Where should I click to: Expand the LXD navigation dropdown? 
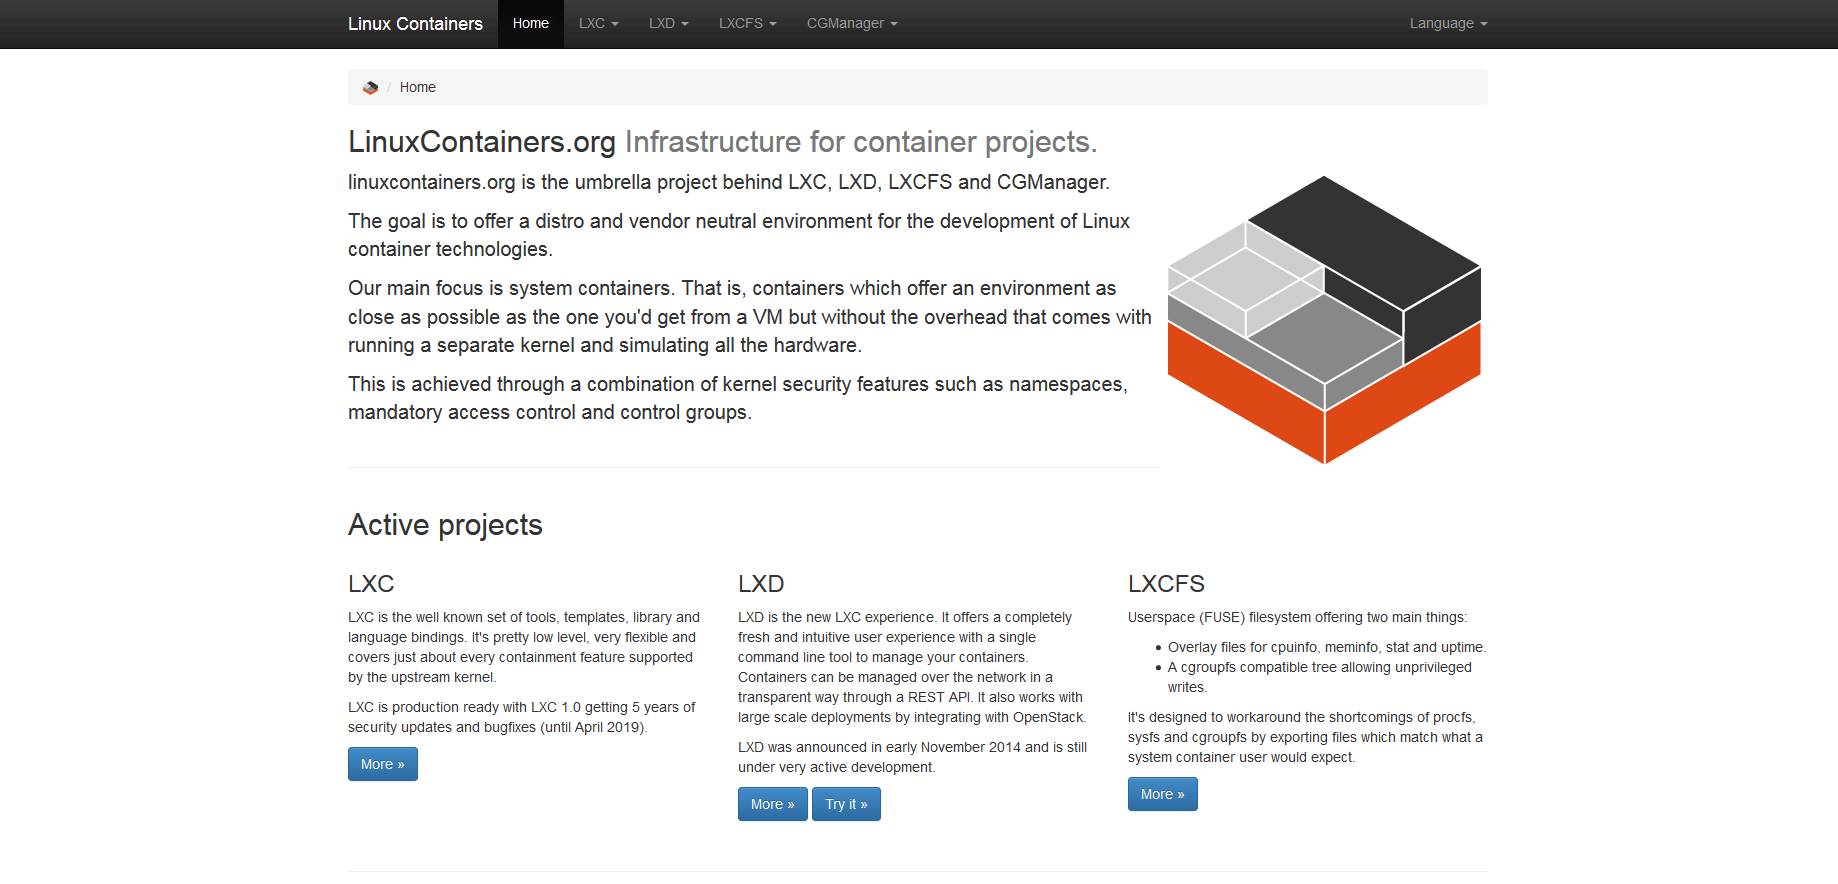pyautogui.click(x=668, y=23)
